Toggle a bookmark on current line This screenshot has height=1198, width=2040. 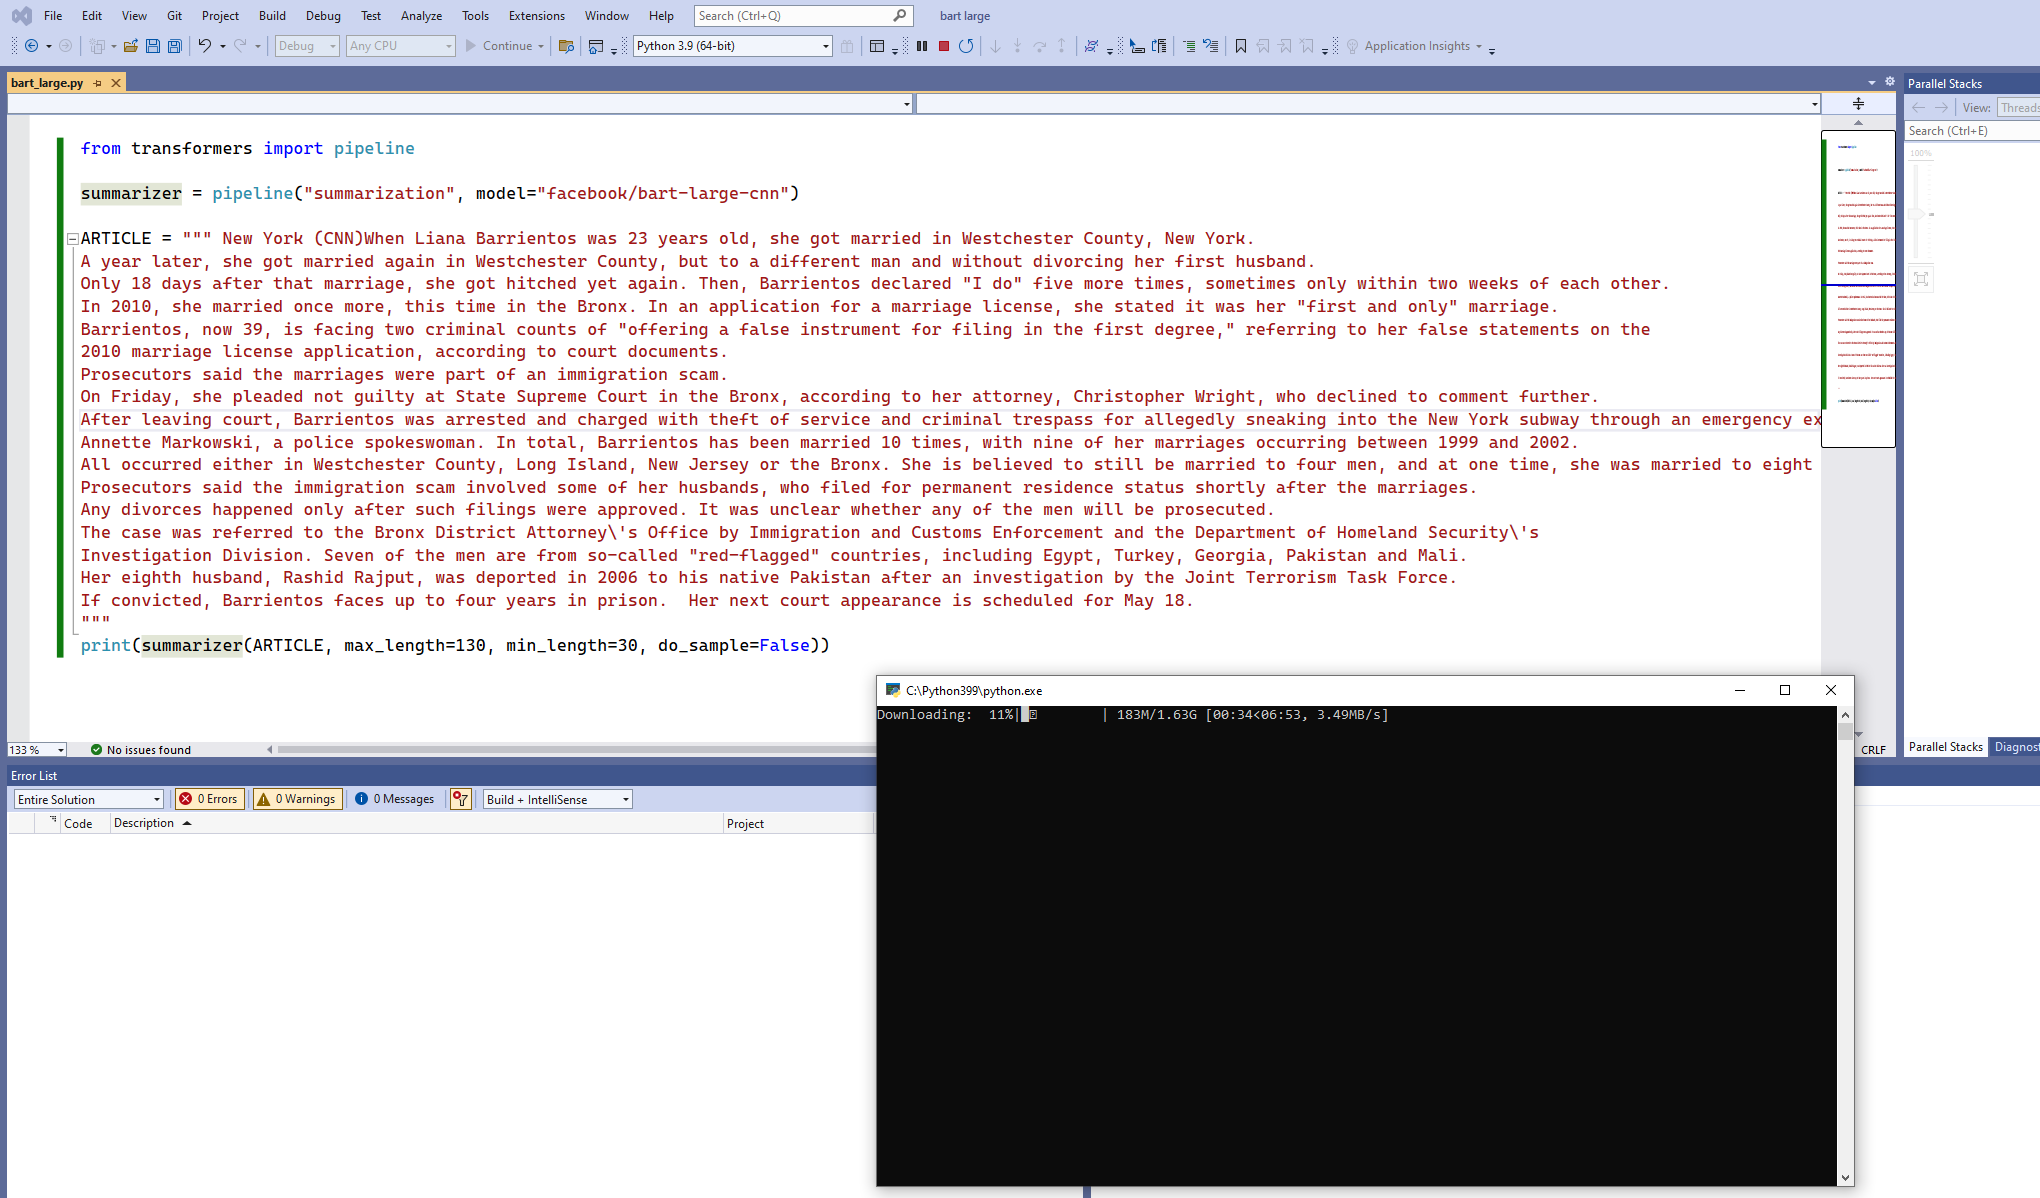click(1240, 46)
